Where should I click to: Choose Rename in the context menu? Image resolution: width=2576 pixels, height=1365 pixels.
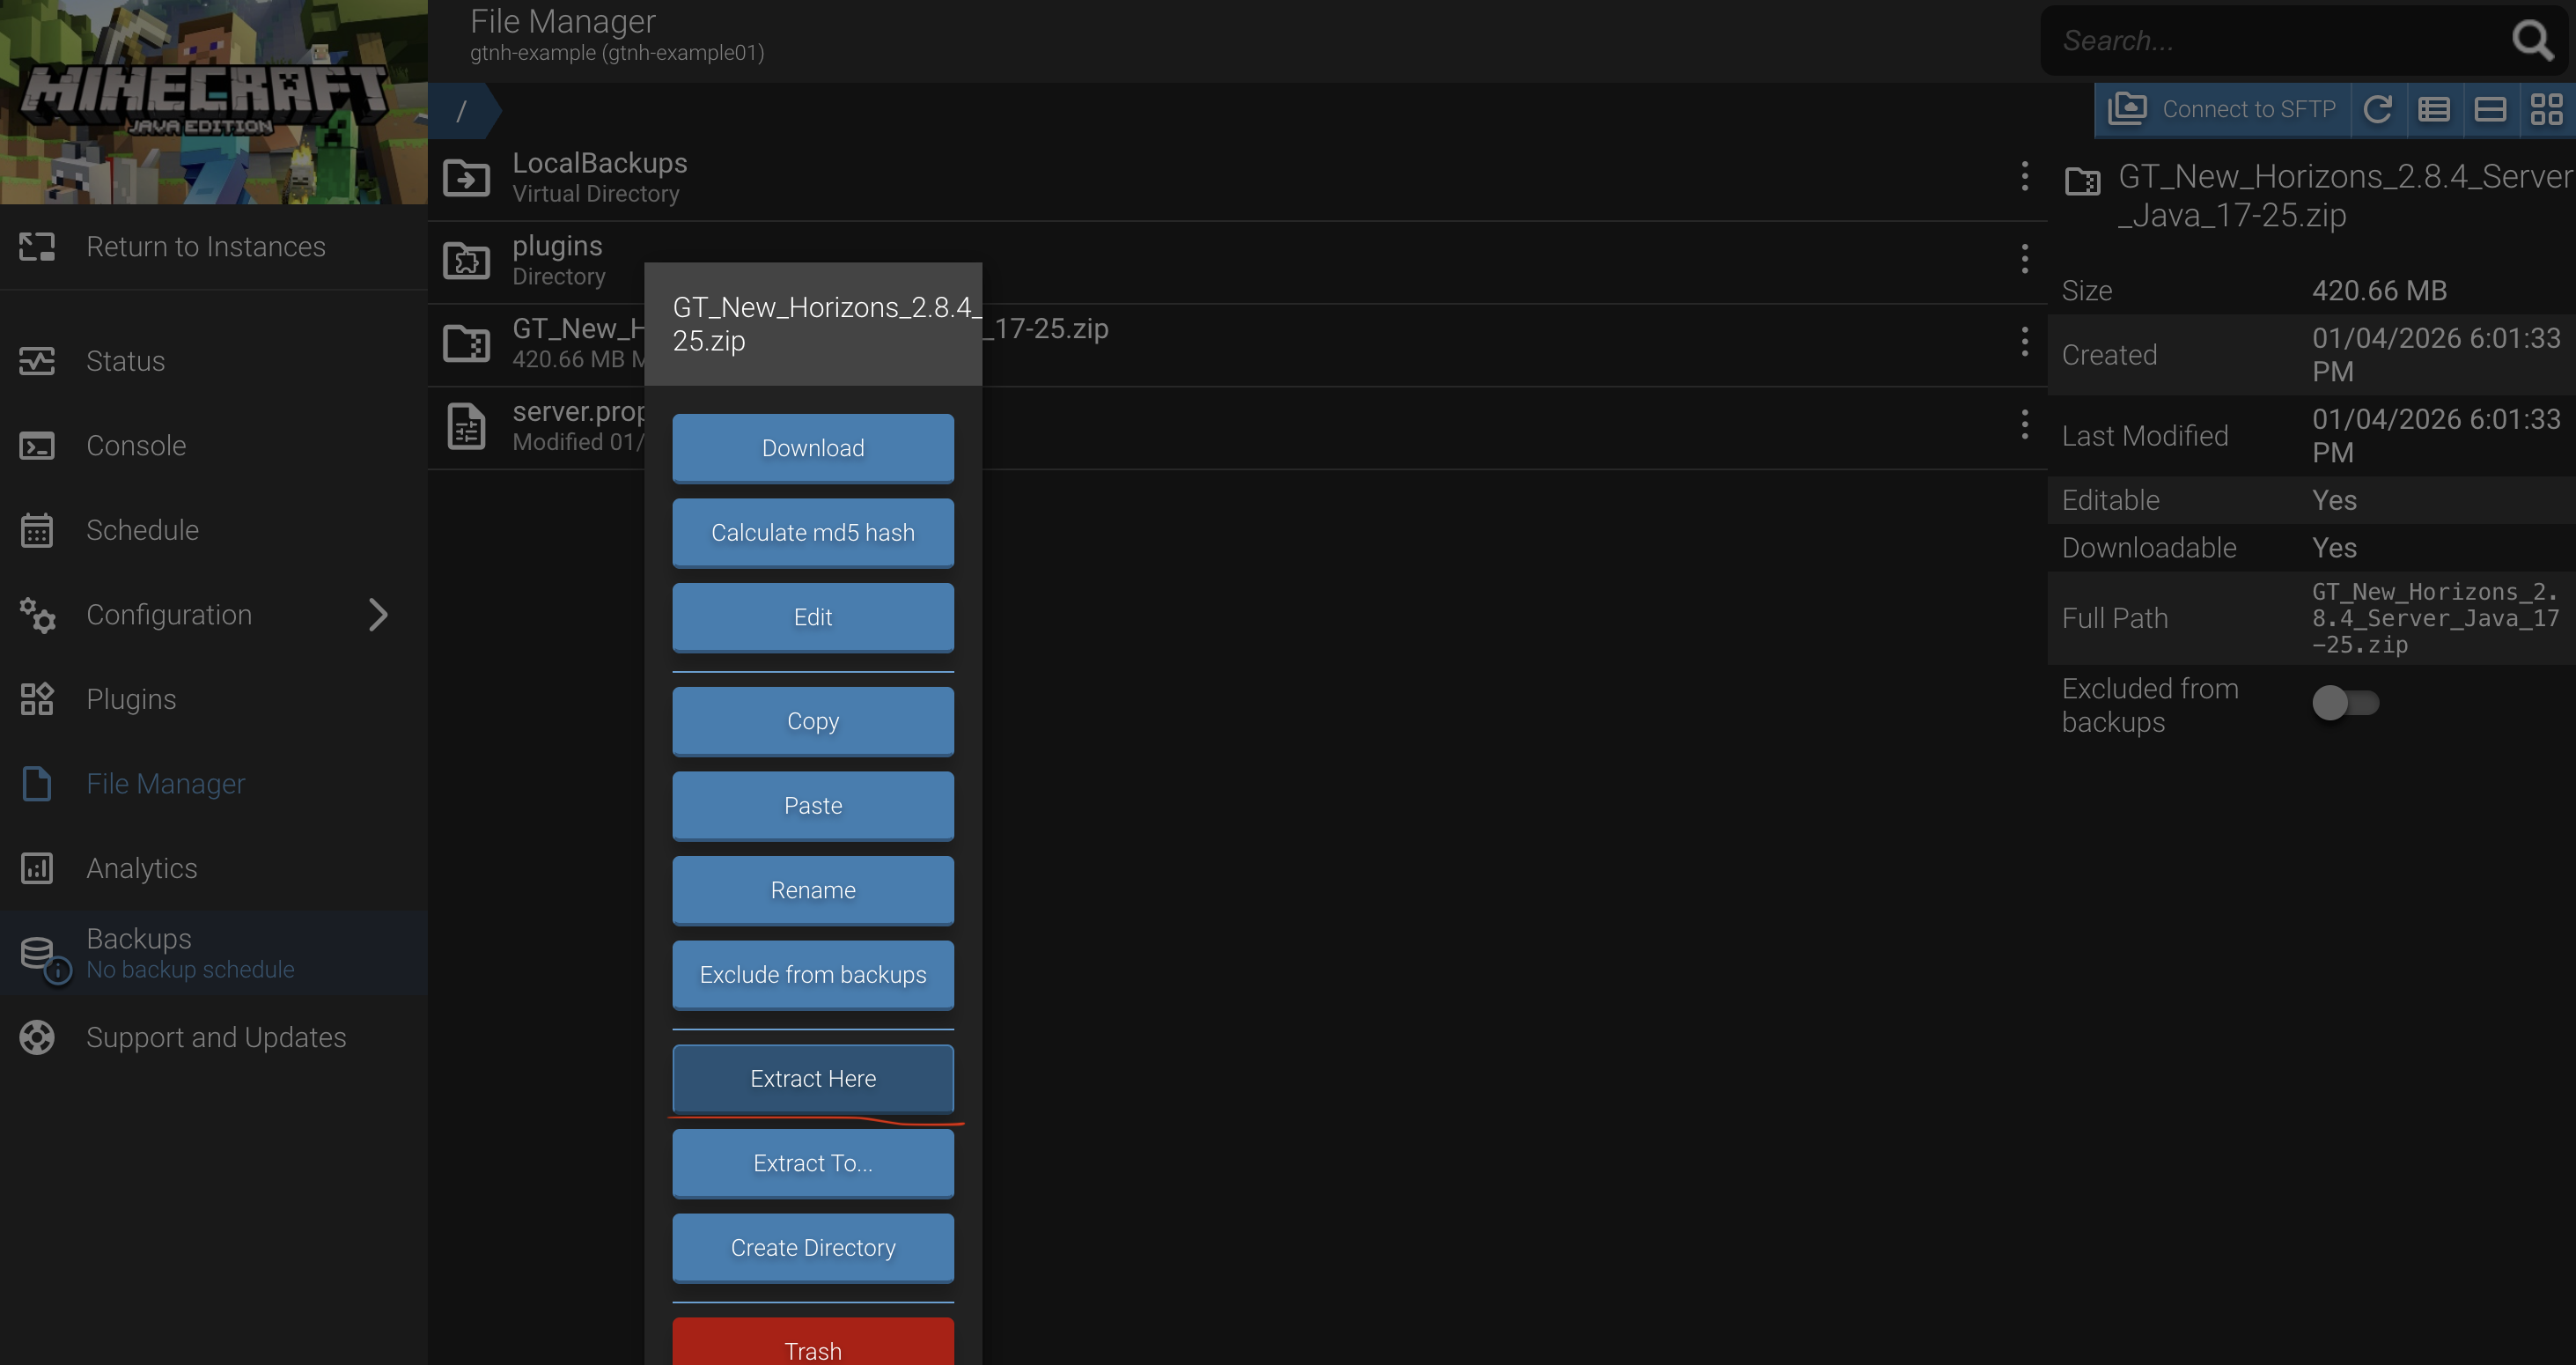click(x=813, y=890)
